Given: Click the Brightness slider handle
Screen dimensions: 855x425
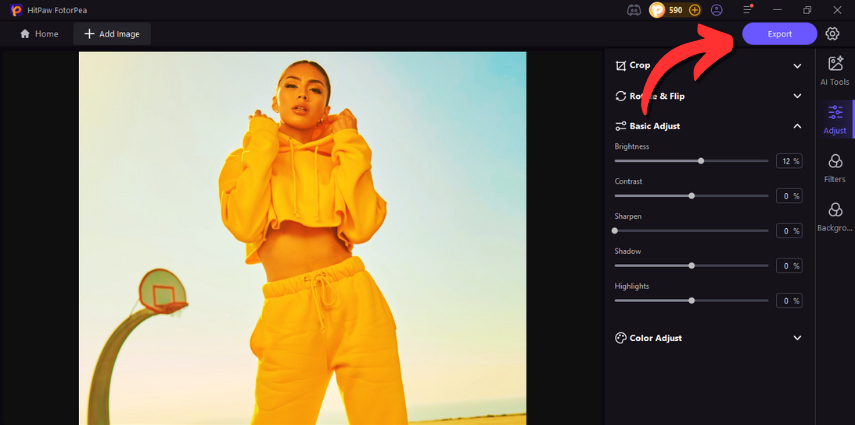Looking at the screenshot, I should click(x=701, y=161).
